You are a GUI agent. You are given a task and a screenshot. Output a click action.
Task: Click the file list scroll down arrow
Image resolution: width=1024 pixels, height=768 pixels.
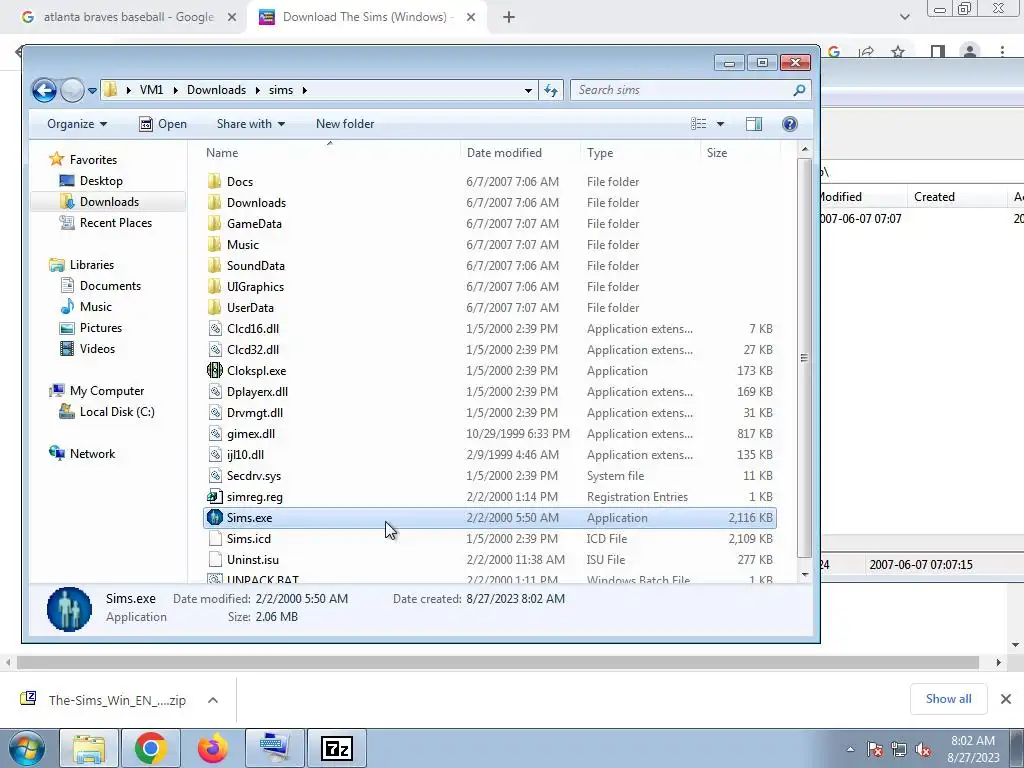coord(805,575)
